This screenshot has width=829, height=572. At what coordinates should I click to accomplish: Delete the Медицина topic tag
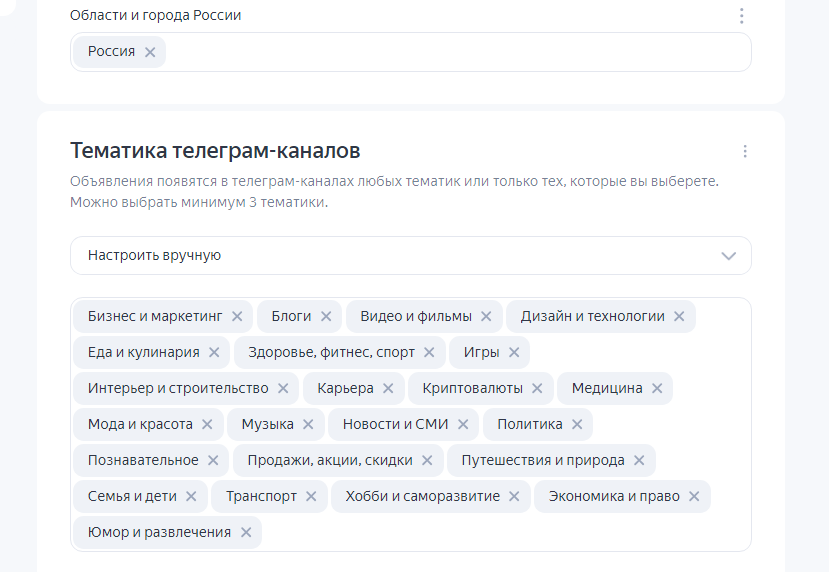tap(657, 389)
